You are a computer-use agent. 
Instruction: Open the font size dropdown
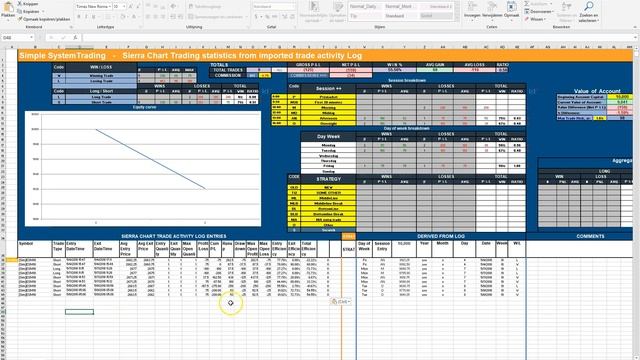pos(123,7)
